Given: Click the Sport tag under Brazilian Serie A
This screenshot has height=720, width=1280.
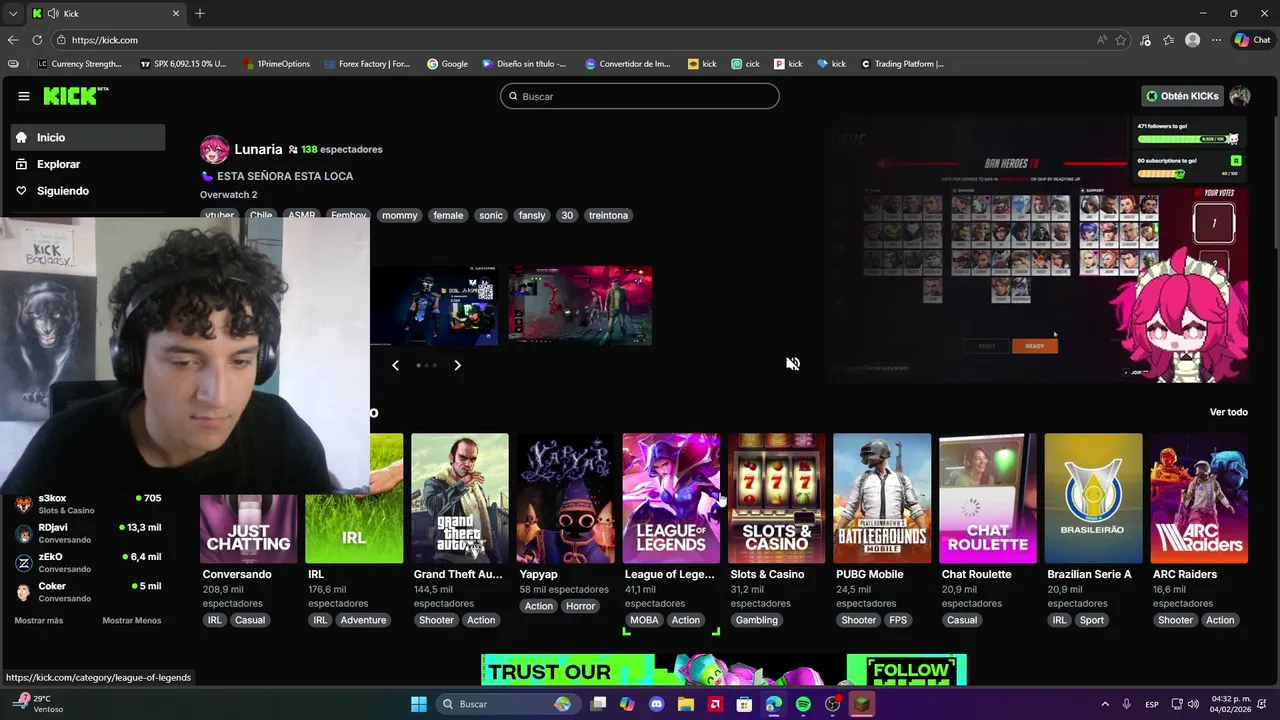Looking at the screenshot, I should tap(1092, 620).
